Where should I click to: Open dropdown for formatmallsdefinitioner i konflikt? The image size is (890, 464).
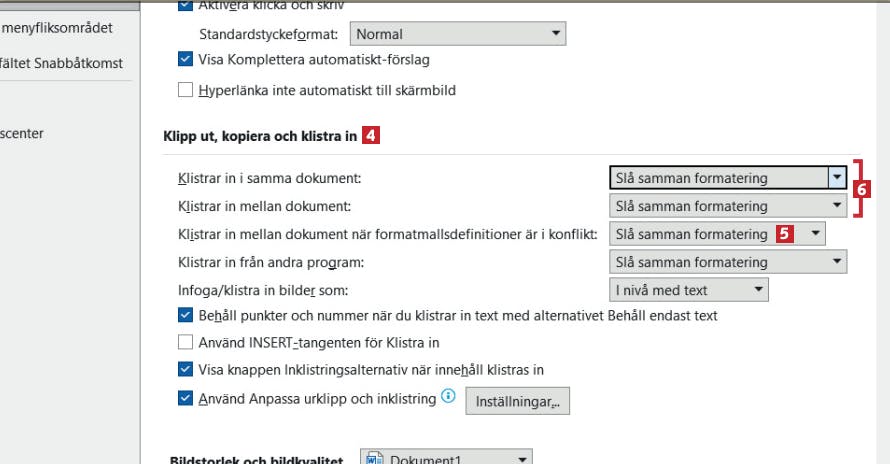coord(717,234)
